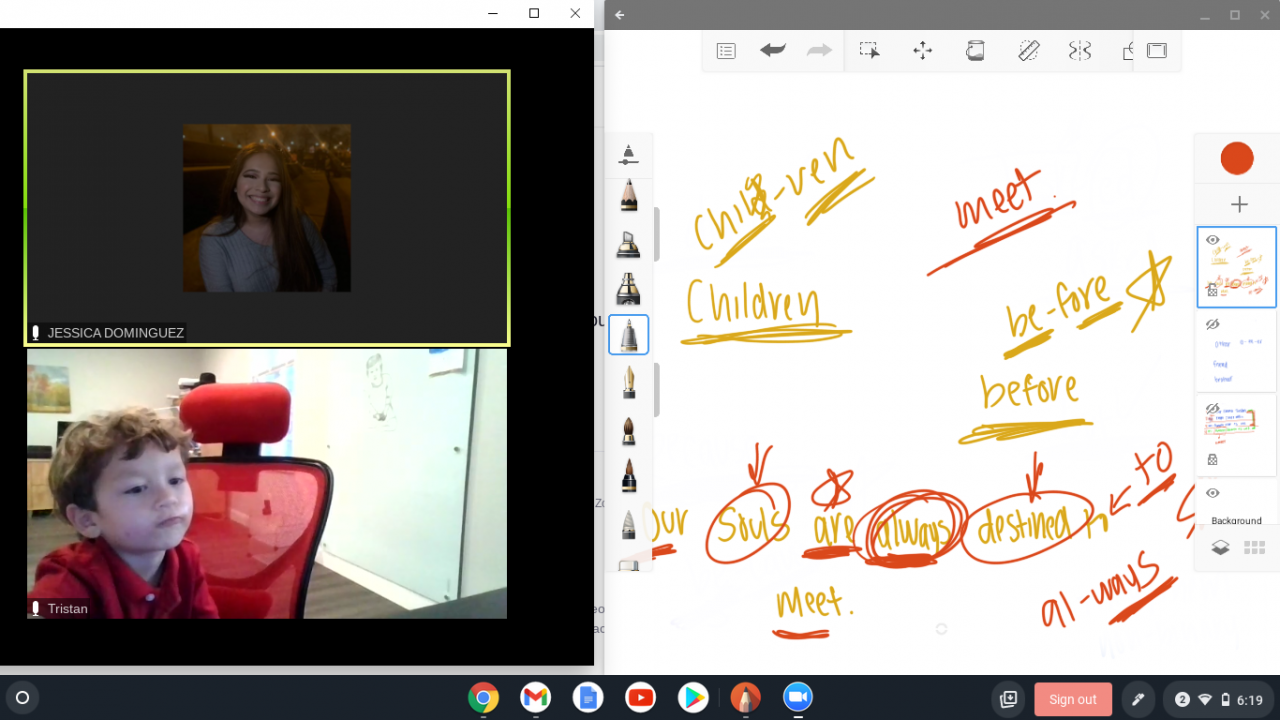Open YouTube from the shelf
The width and height of the screenshot is (1280, 720).
[640, 698]
